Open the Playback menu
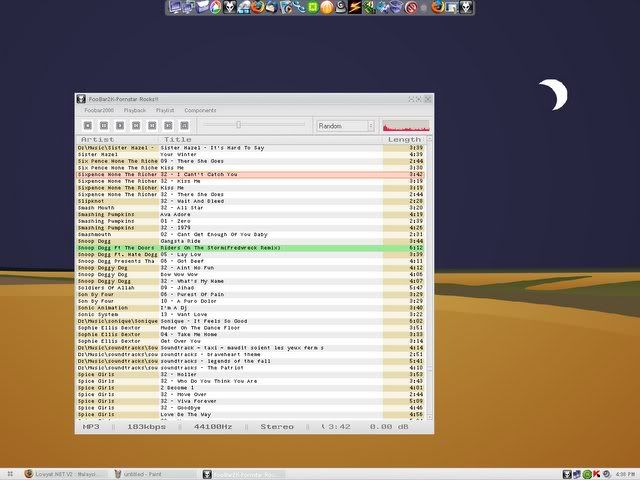This screenshot has height=480, width=640. tap(134, 110)
